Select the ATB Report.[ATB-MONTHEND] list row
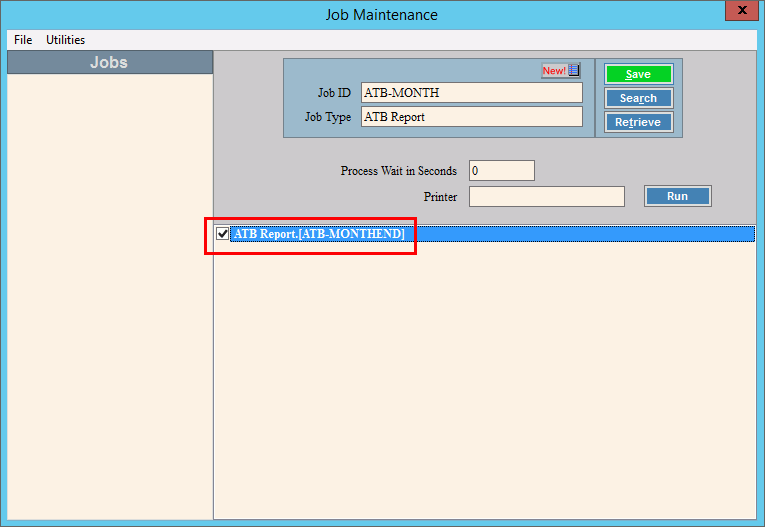This screenshot has width=765, height=527. 490,234
